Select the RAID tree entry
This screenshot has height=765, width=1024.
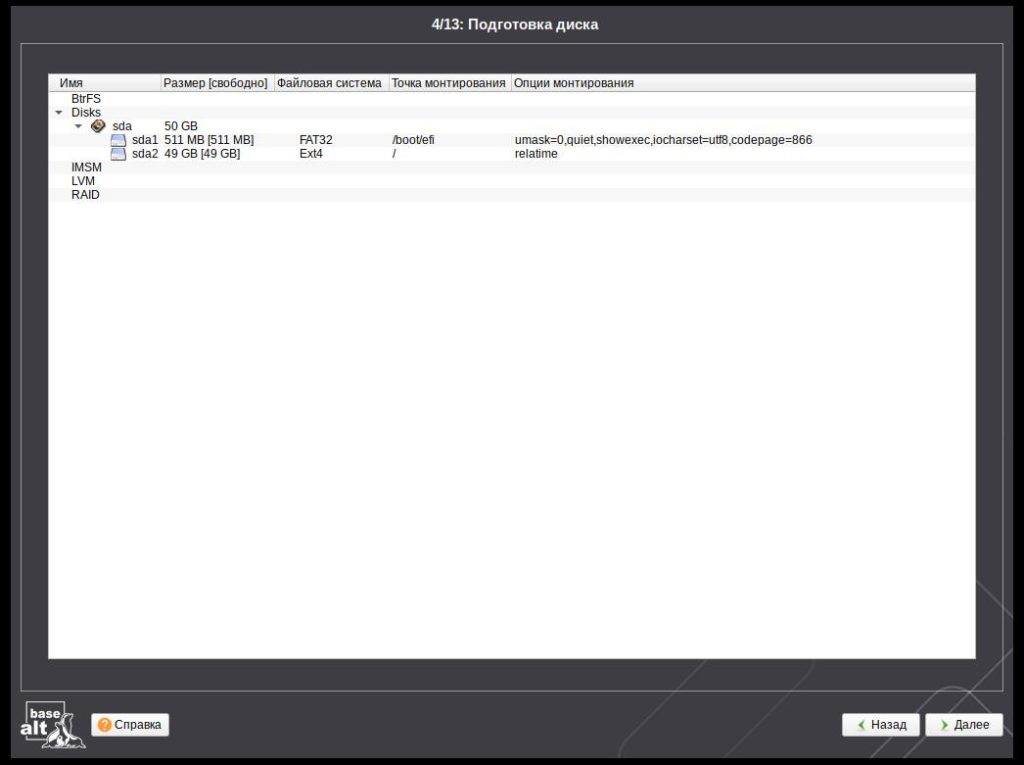click(85, 195)
